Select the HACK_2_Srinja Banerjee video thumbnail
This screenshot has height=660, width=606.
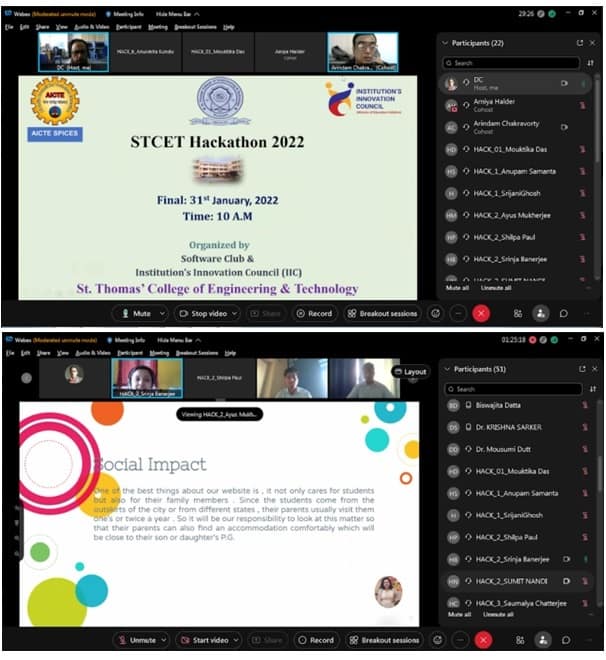coord(147,378)
